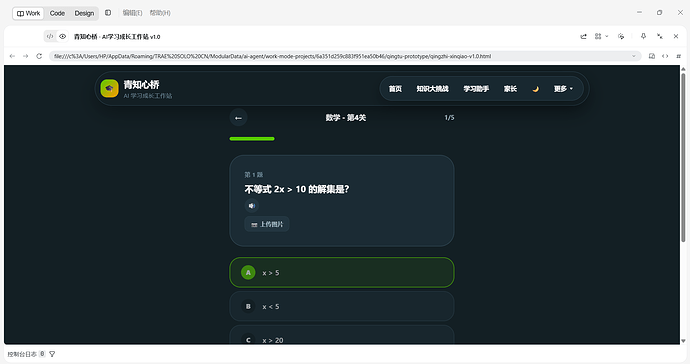
Task: Reload the preview page
Action: point(39,56)
